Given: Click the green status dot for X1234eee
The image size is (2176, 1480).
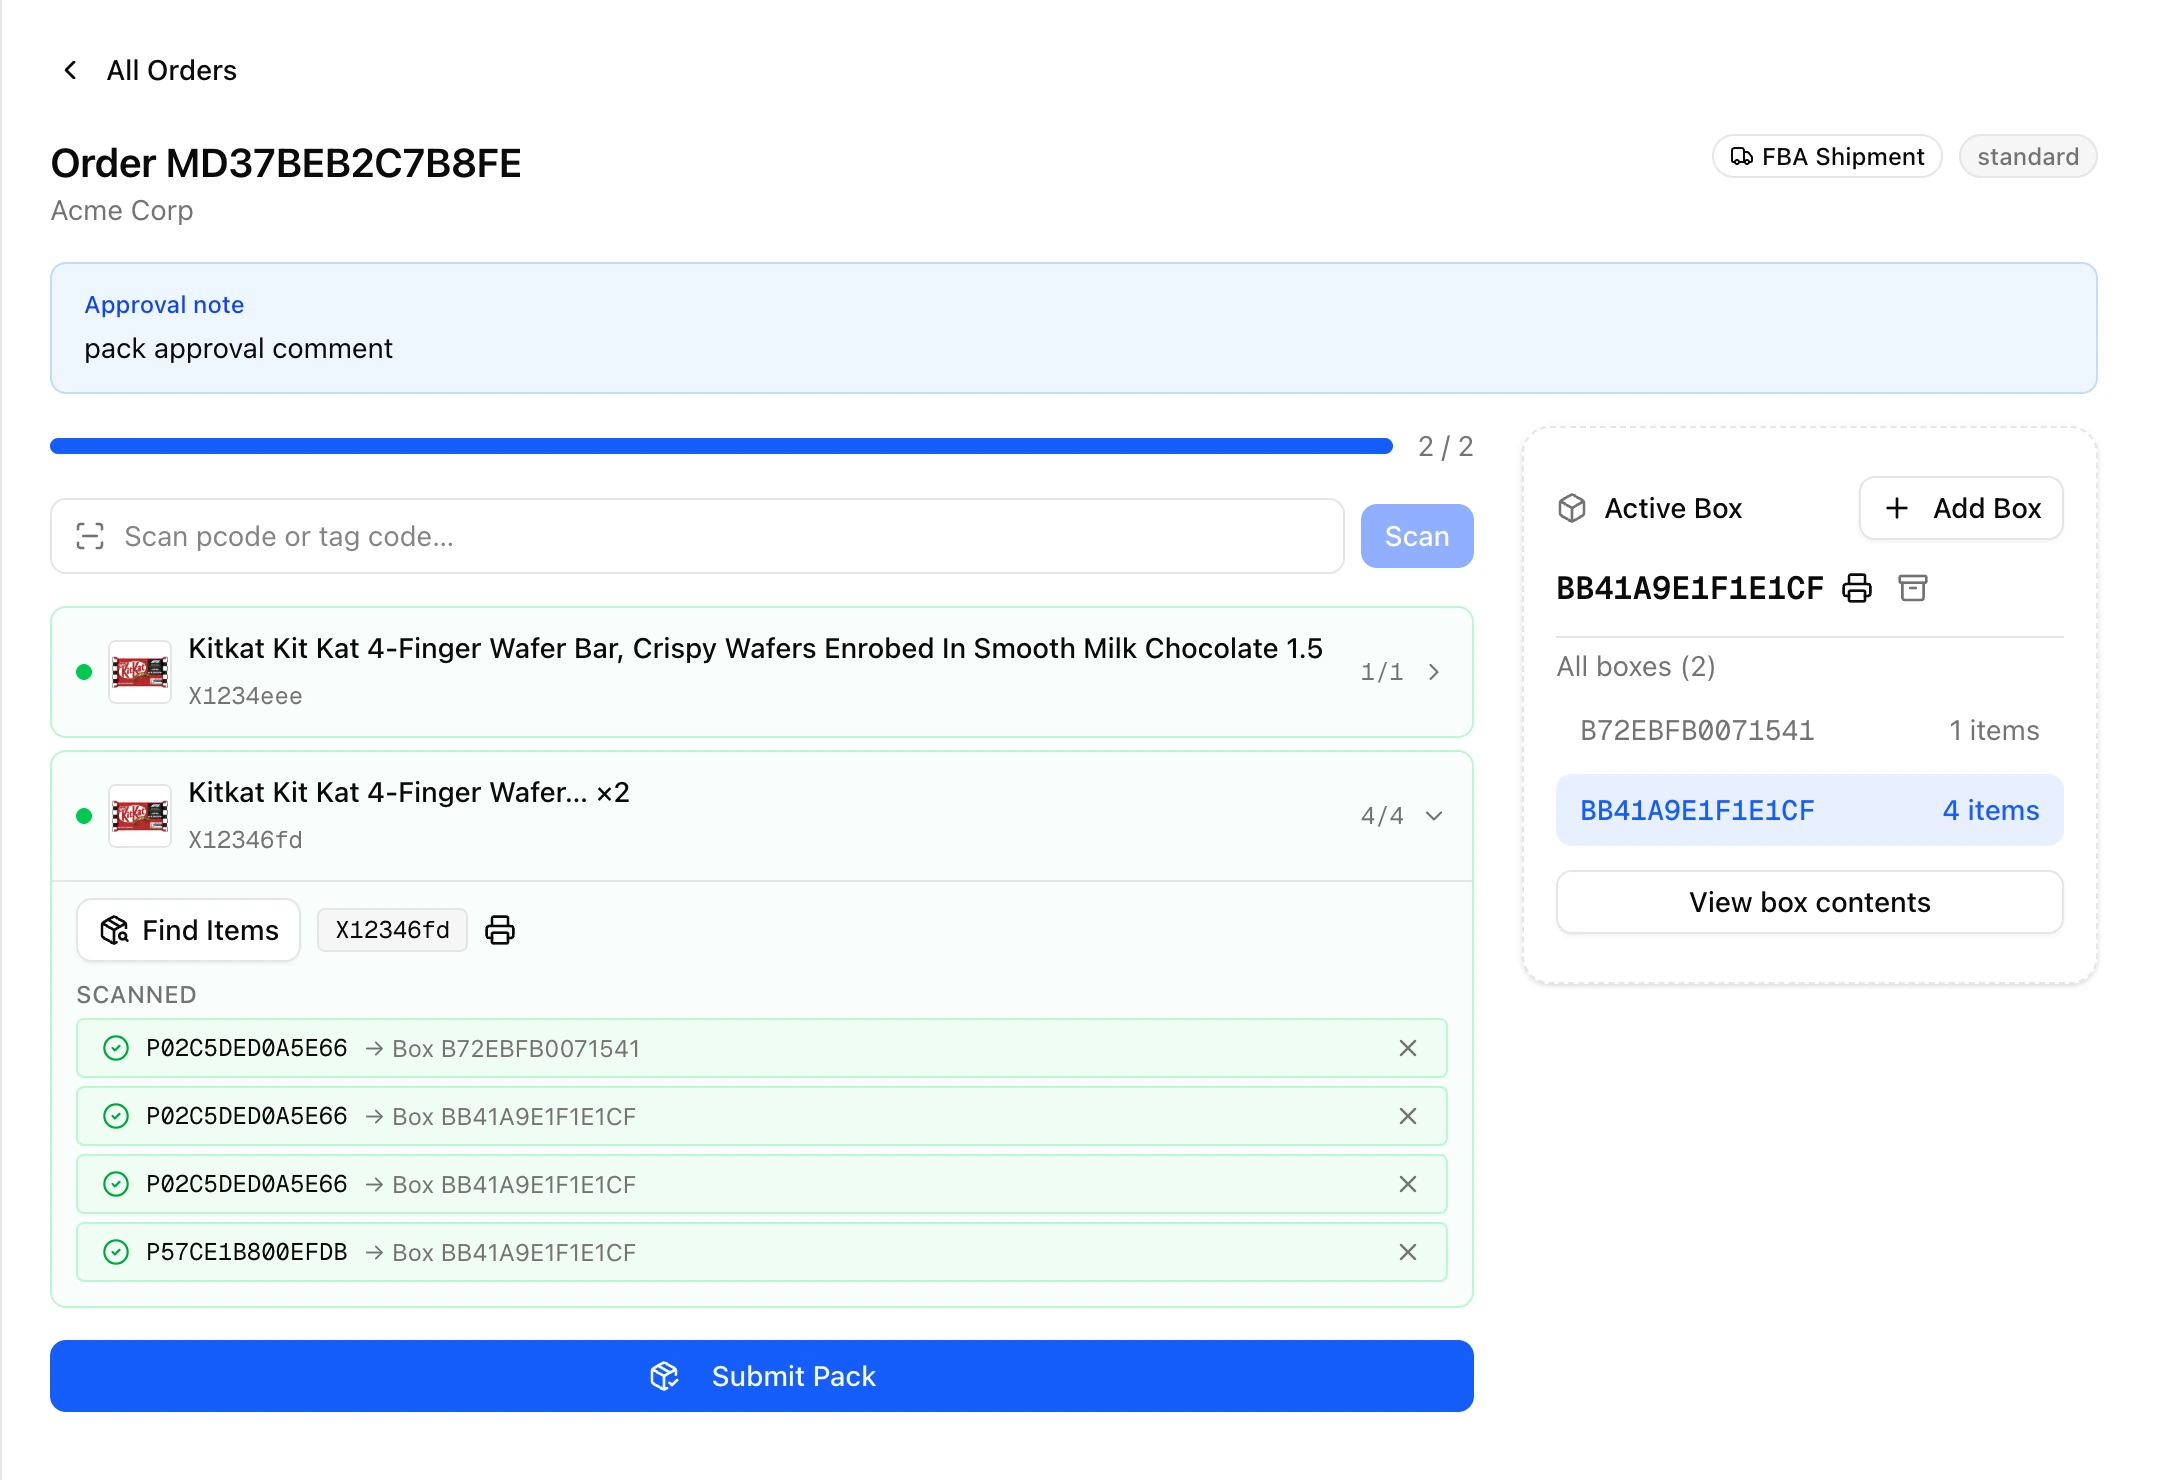Looking at the screenshot, I should click(84, 672).
